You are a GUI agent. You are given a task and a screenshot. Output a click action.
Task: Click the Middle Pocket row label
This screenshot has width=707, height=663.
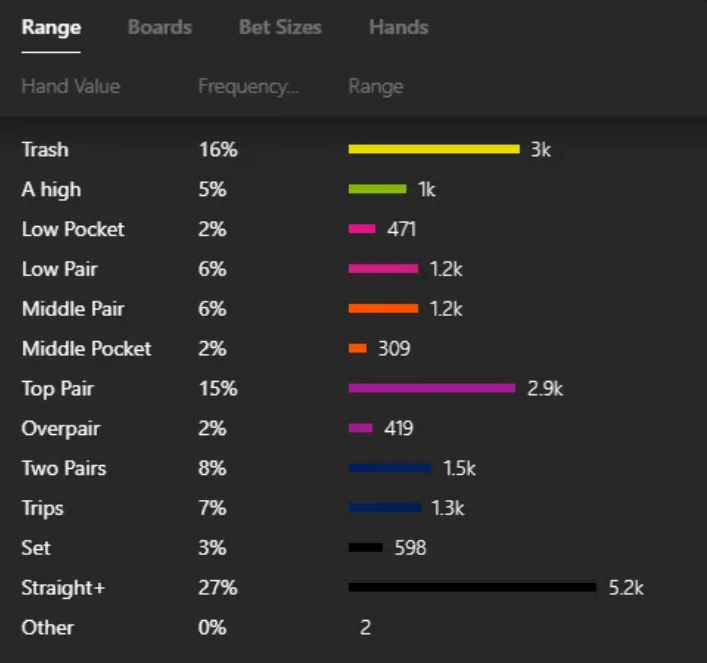tap(86, 348)
